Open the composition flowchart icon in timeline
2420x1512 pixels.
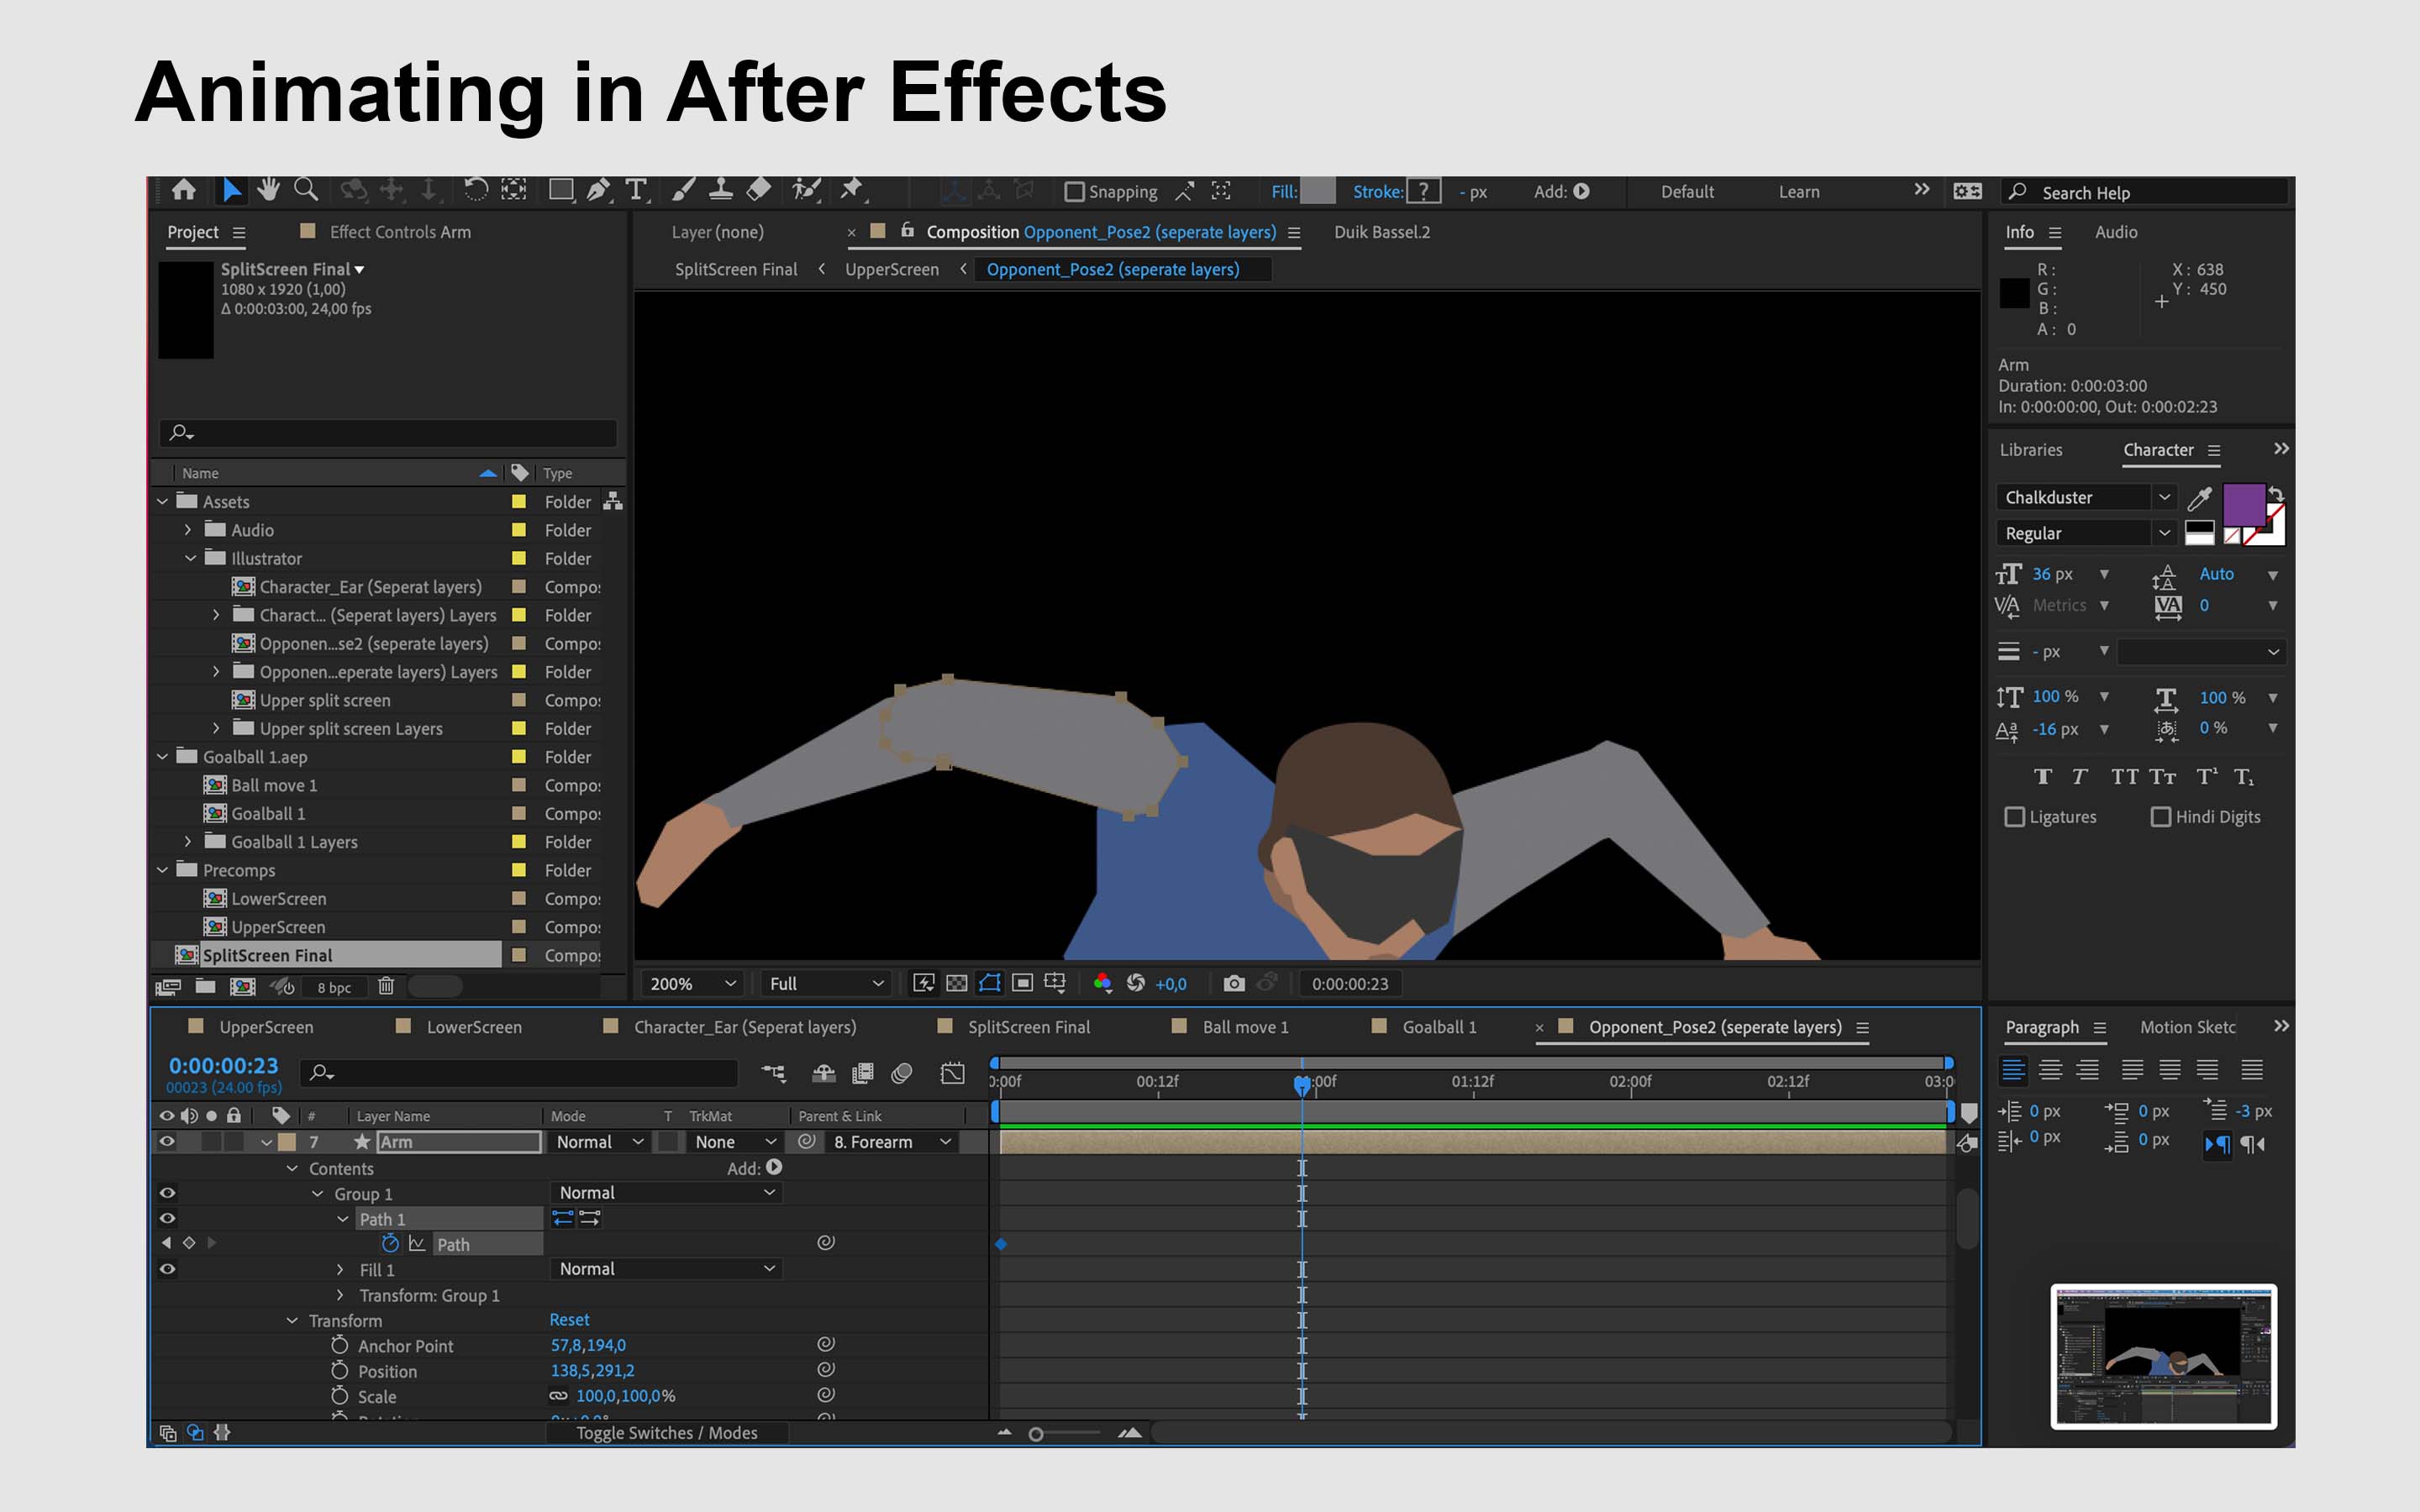pyautogui.click(x=773, y=1073)
